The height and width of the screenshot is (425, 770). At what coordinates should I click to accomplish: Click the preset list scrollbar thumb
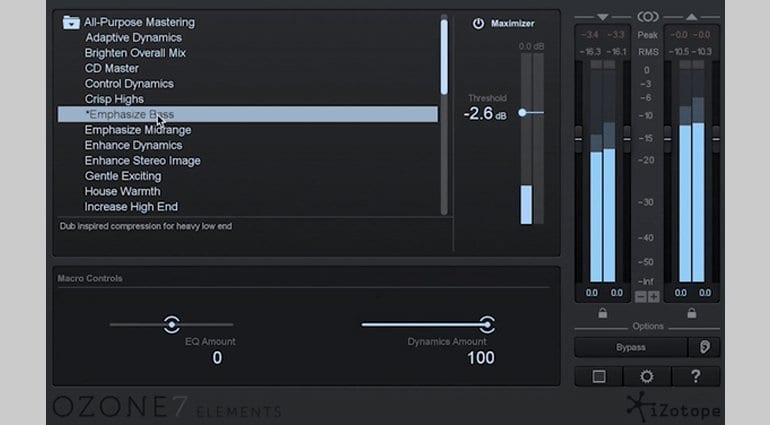pyautogui.click(x=444, y=57)
